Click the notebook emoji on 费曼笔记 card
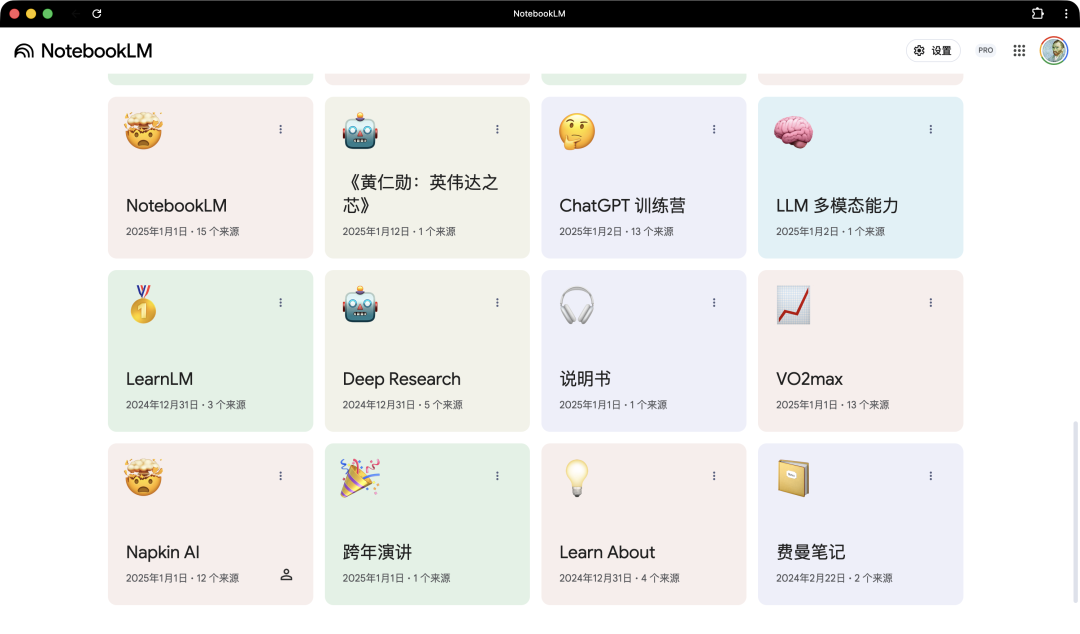This screenshot has height=634, width=1080. pyautogui.click(x=793, y=478)
